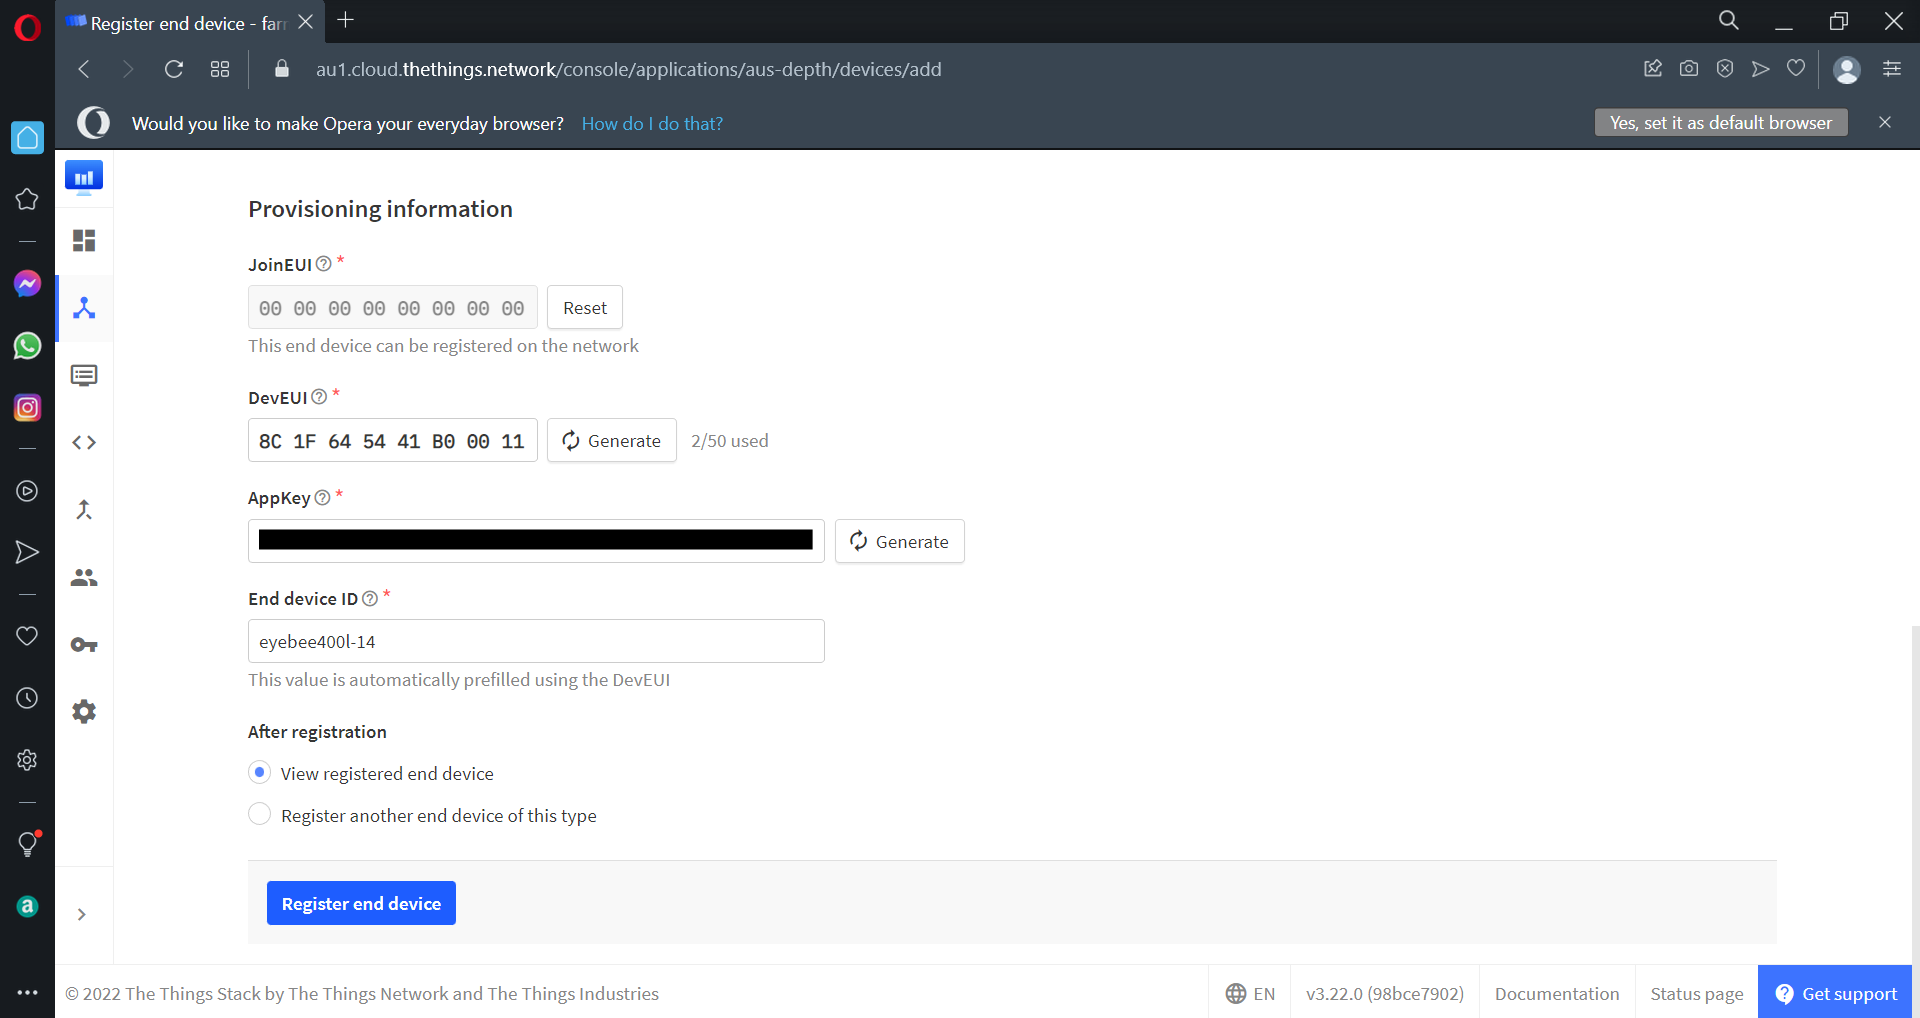The width and height of the screenshot is (1920, 1018).
Task: Open Live data sidebar icon
Action: coord(84,376)
